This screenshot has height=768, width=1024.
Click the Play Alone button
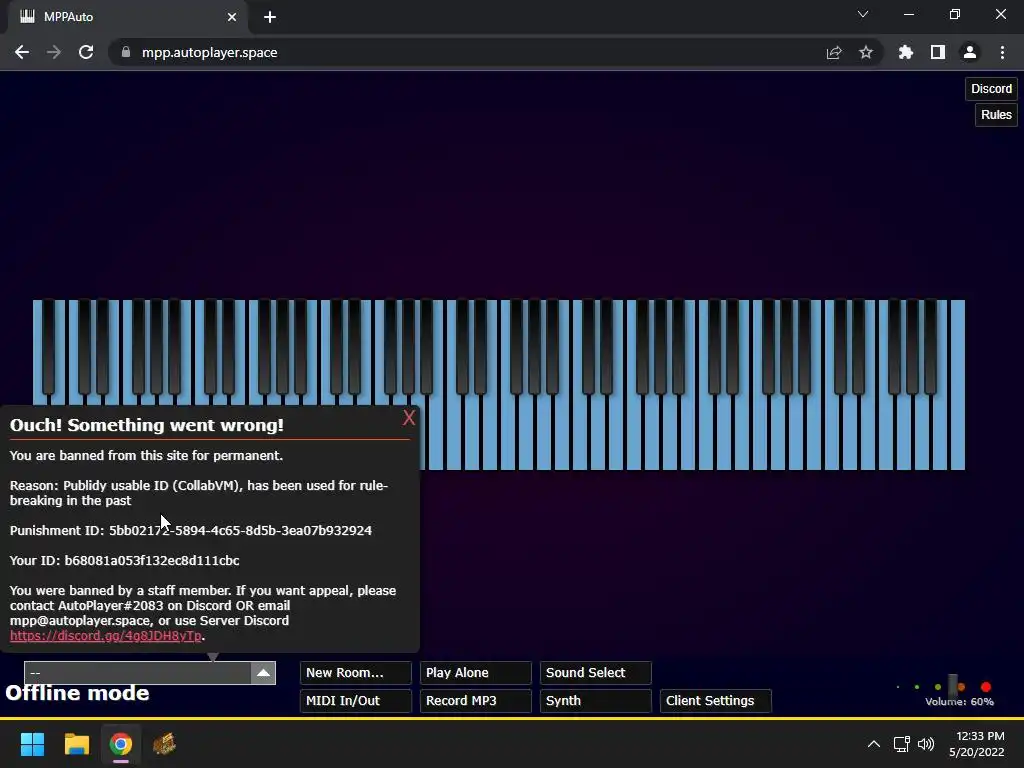click(475, 673)
